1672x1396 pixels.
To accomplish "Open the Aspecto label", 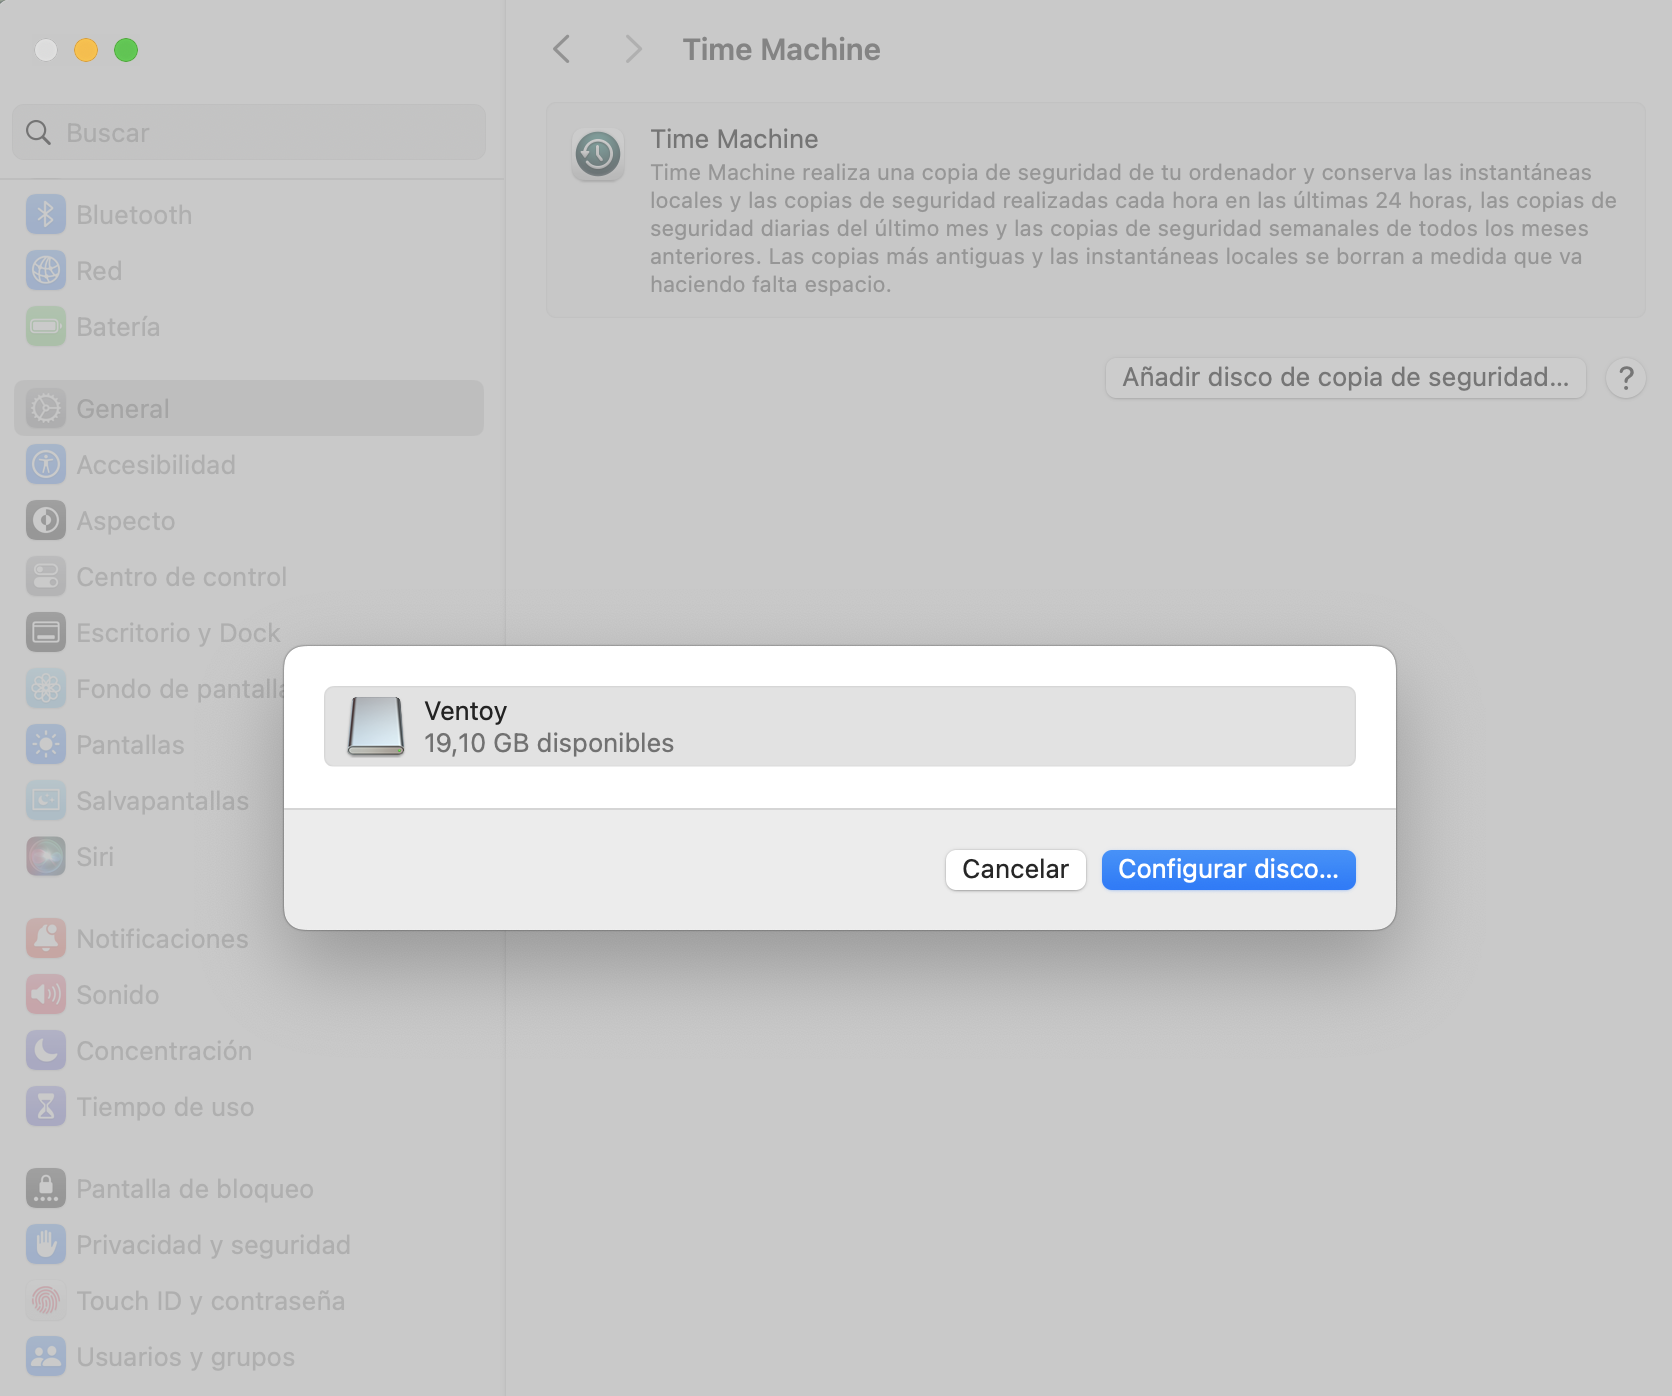I will [126, 521].
